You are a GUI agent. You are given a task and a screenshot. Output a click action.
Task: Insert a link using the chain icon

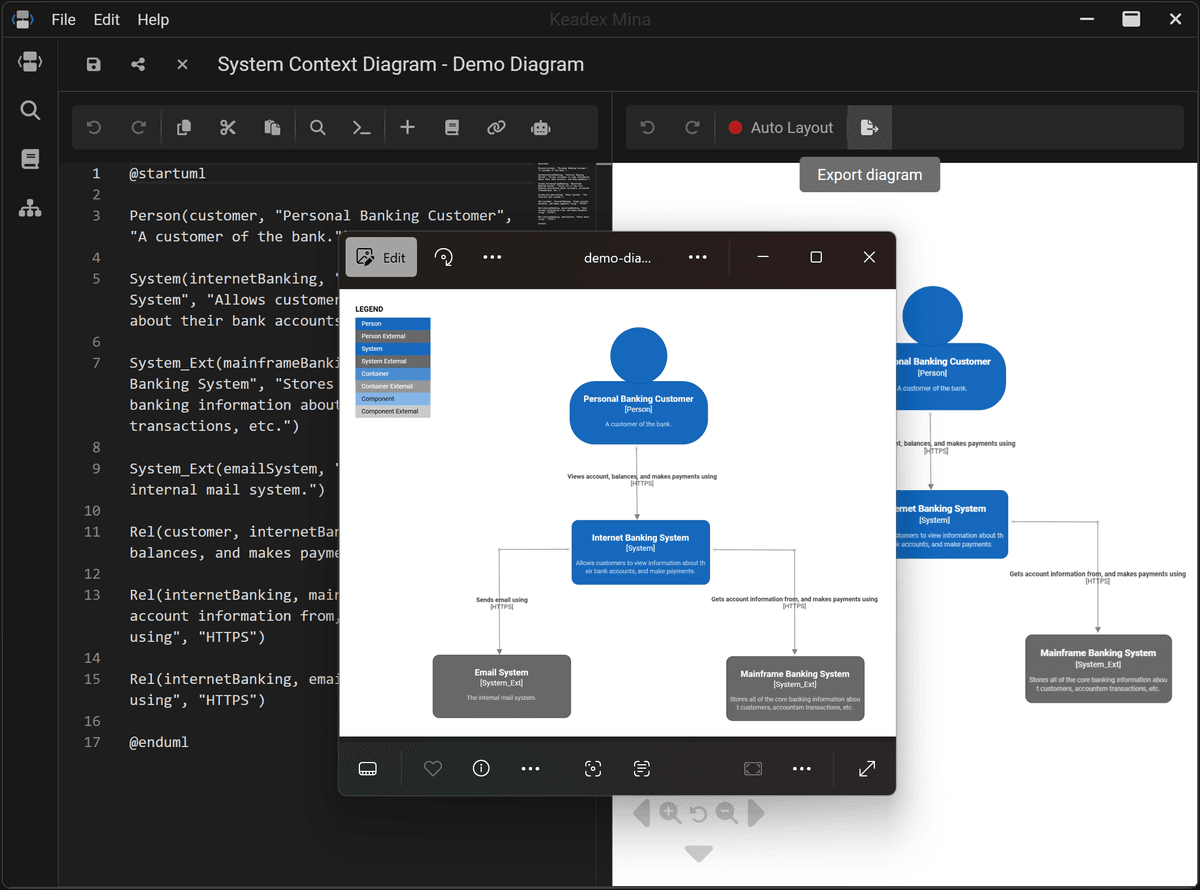496,127
